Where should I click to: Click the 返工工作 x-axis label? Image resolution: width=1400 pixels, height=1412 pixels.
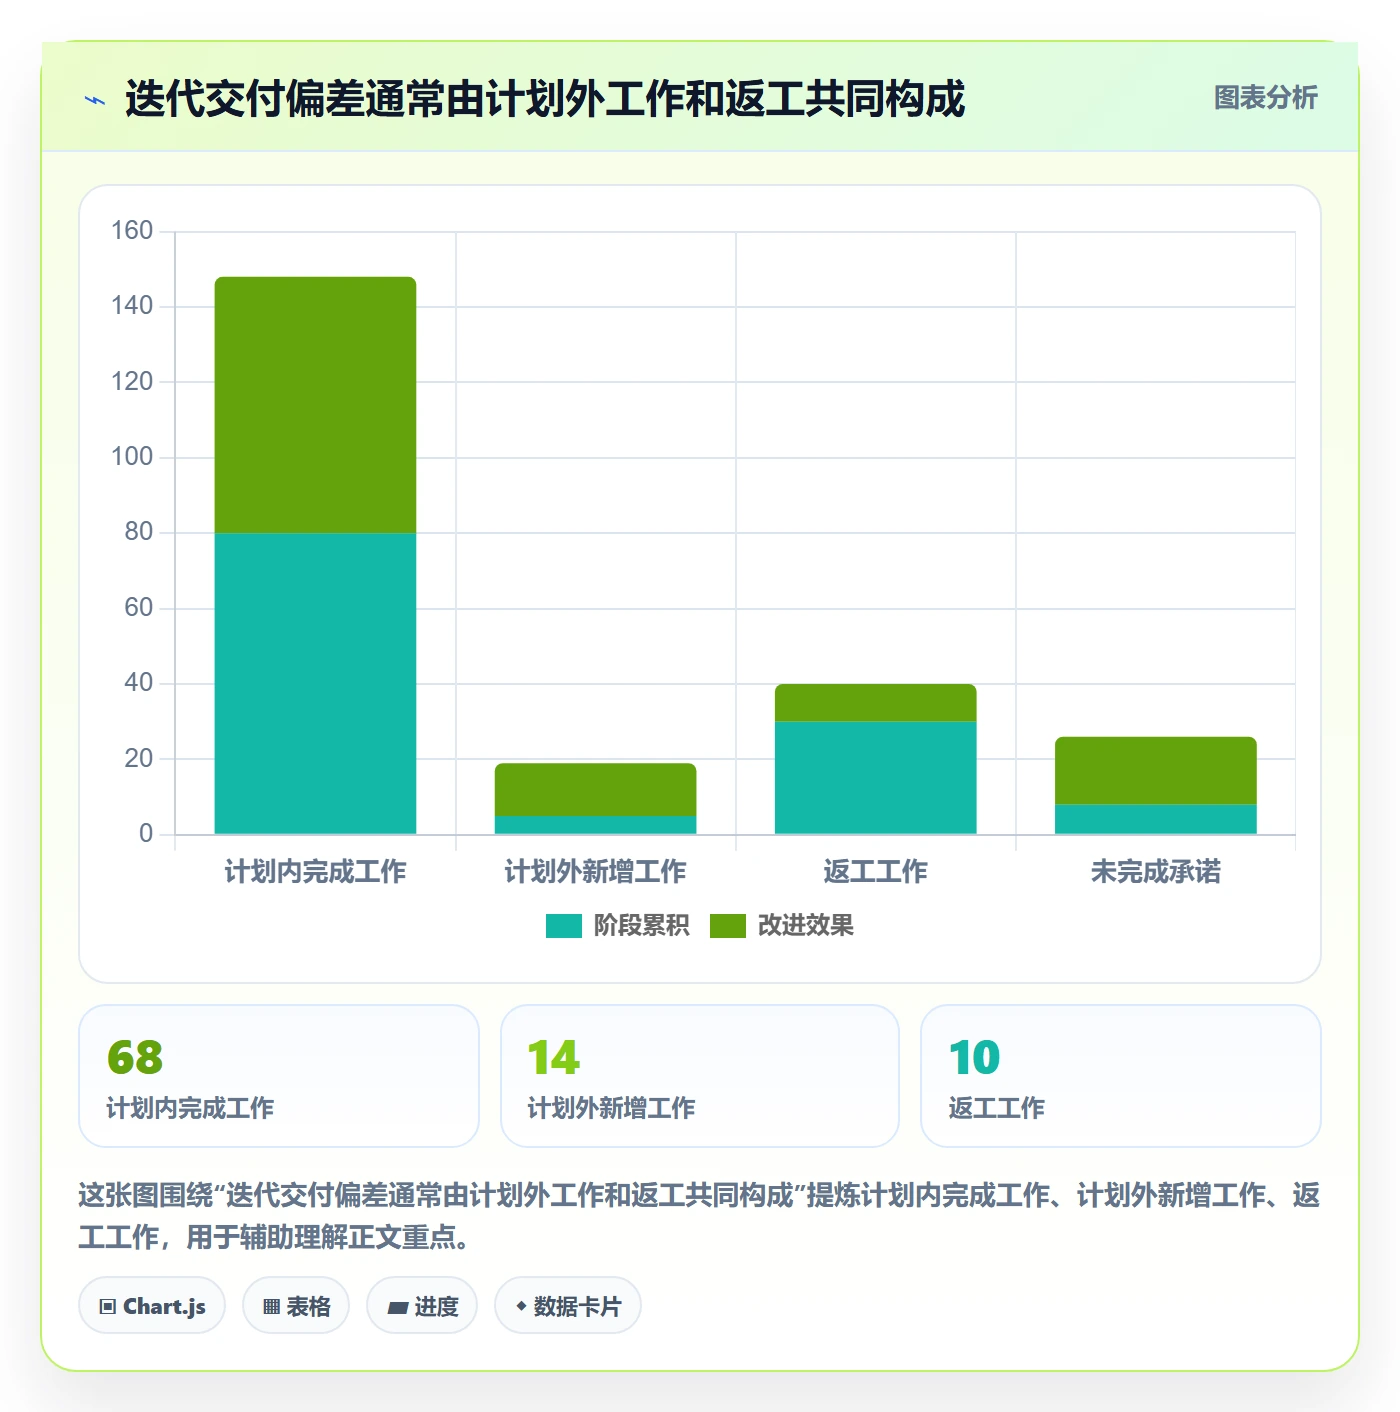click(875, 872)
